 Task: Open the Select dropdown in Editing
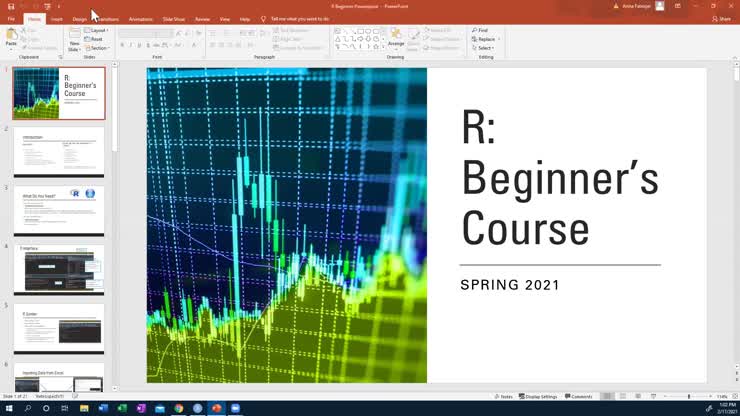(483, 48)
